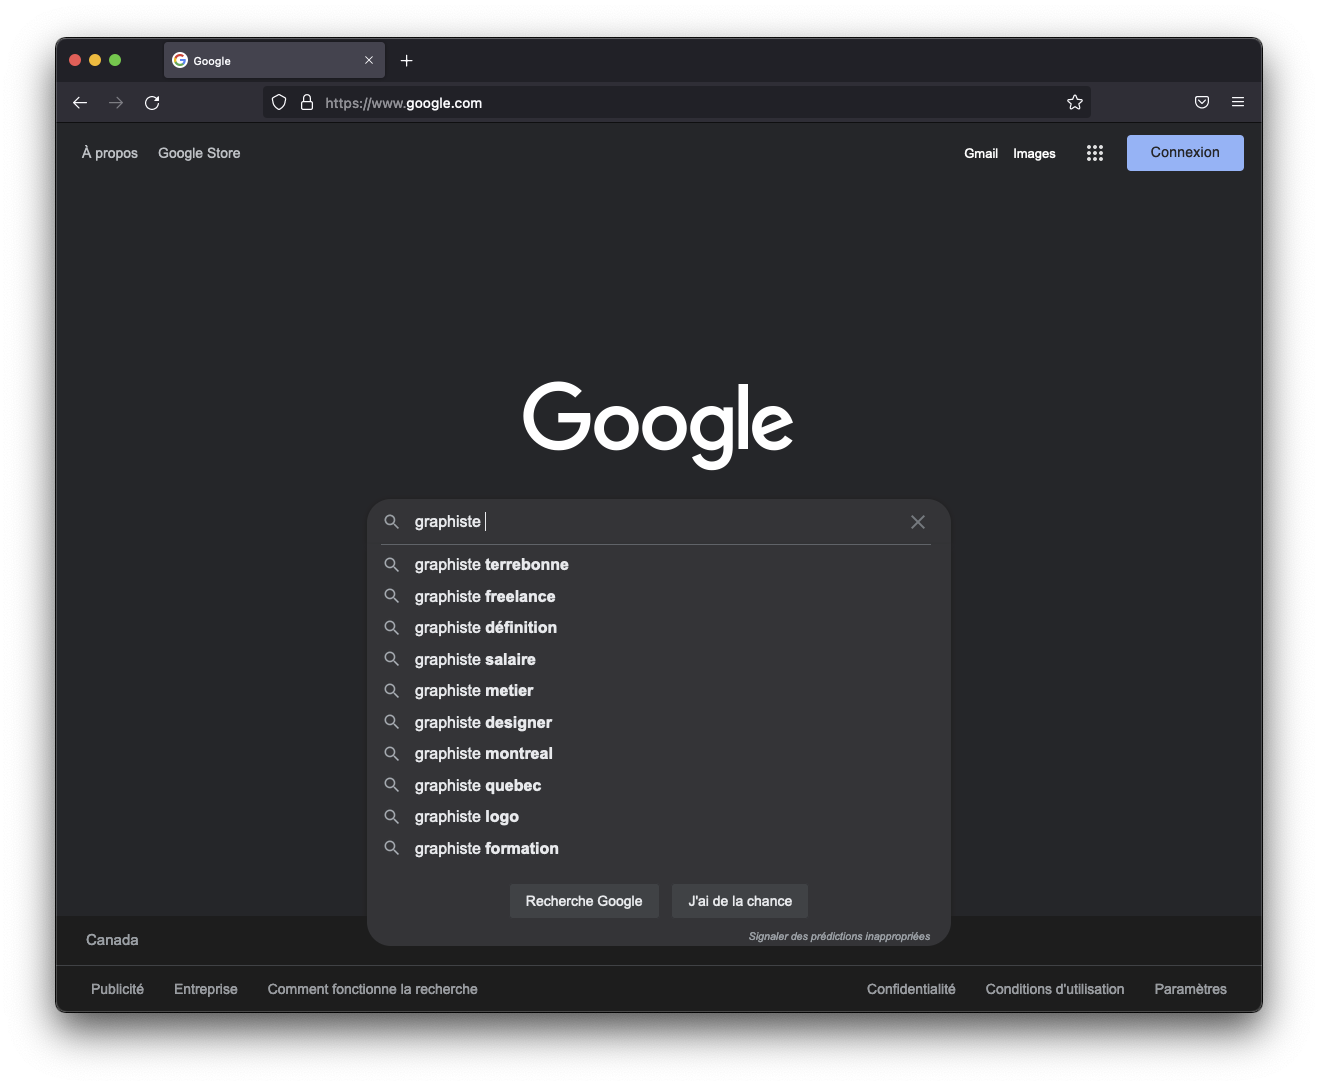Click magnifier beside graphiste formation
Image resolution: width=1318 pixels, height=1086 pixels.
click(x=392, y=848)
